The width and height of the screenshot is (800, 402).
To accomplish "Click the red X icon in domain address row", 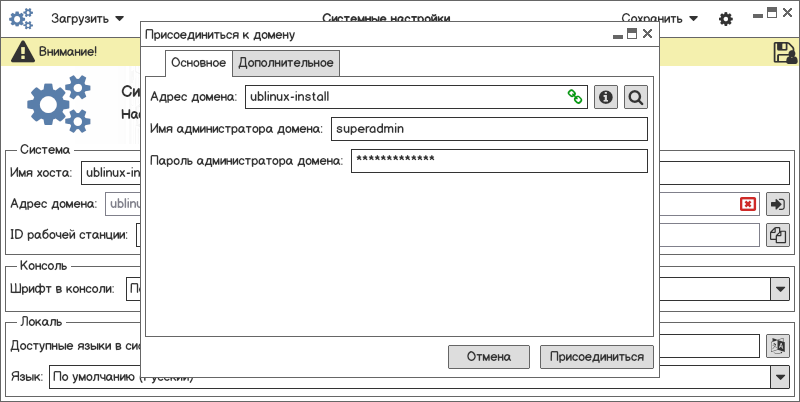I will click(x=747, y=204).
